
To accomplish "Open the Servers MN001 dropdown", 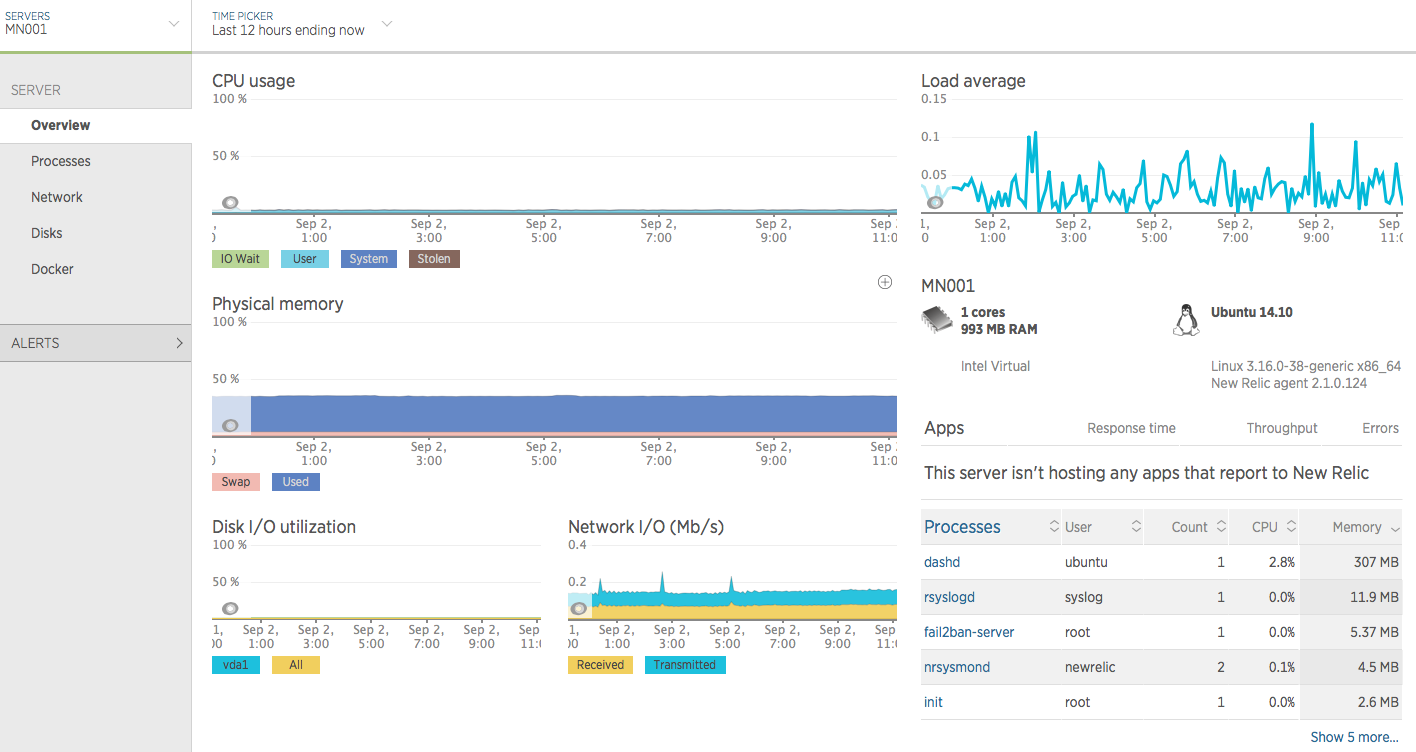I will coord(95,24).
